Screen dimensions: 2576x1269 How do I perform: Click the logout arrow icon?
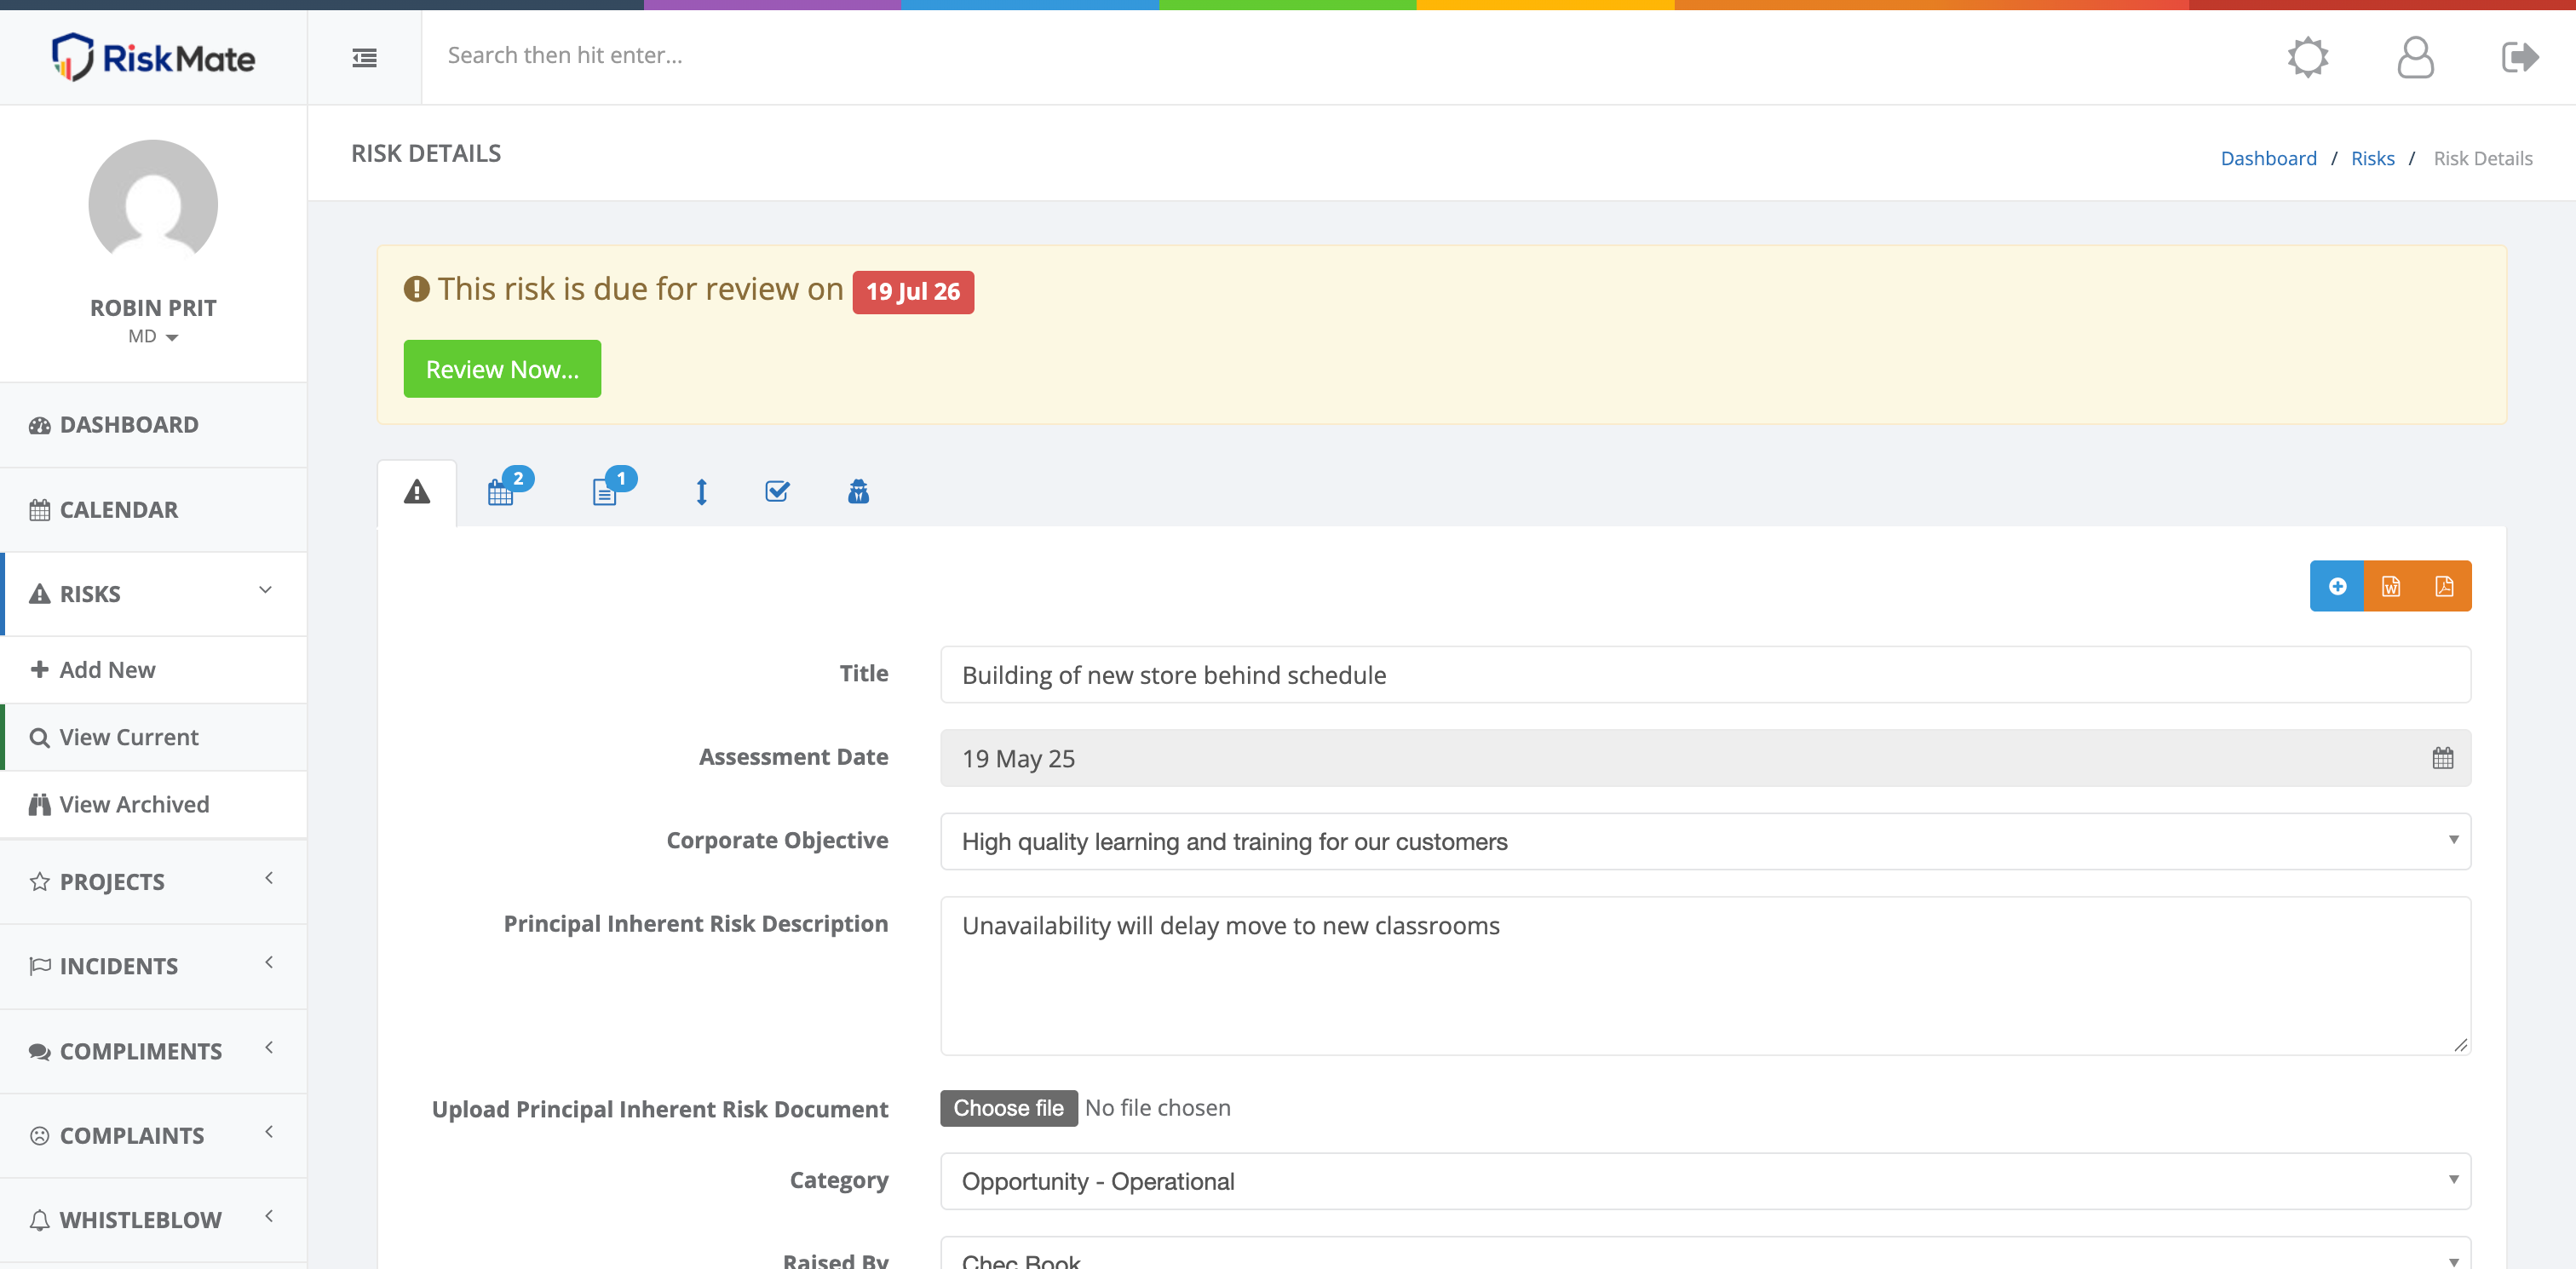tap(2520, 57)
